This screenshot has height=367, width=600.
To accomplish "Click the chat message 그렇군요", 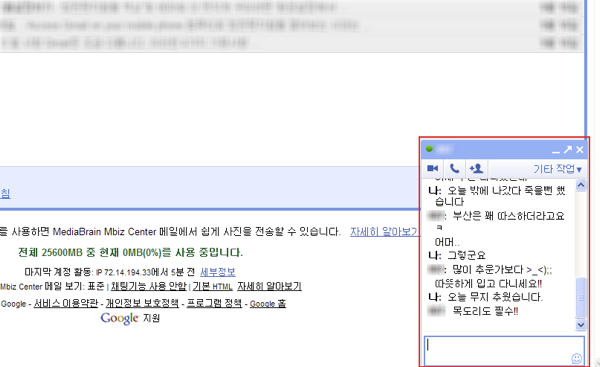I will (x=466, y=255).
